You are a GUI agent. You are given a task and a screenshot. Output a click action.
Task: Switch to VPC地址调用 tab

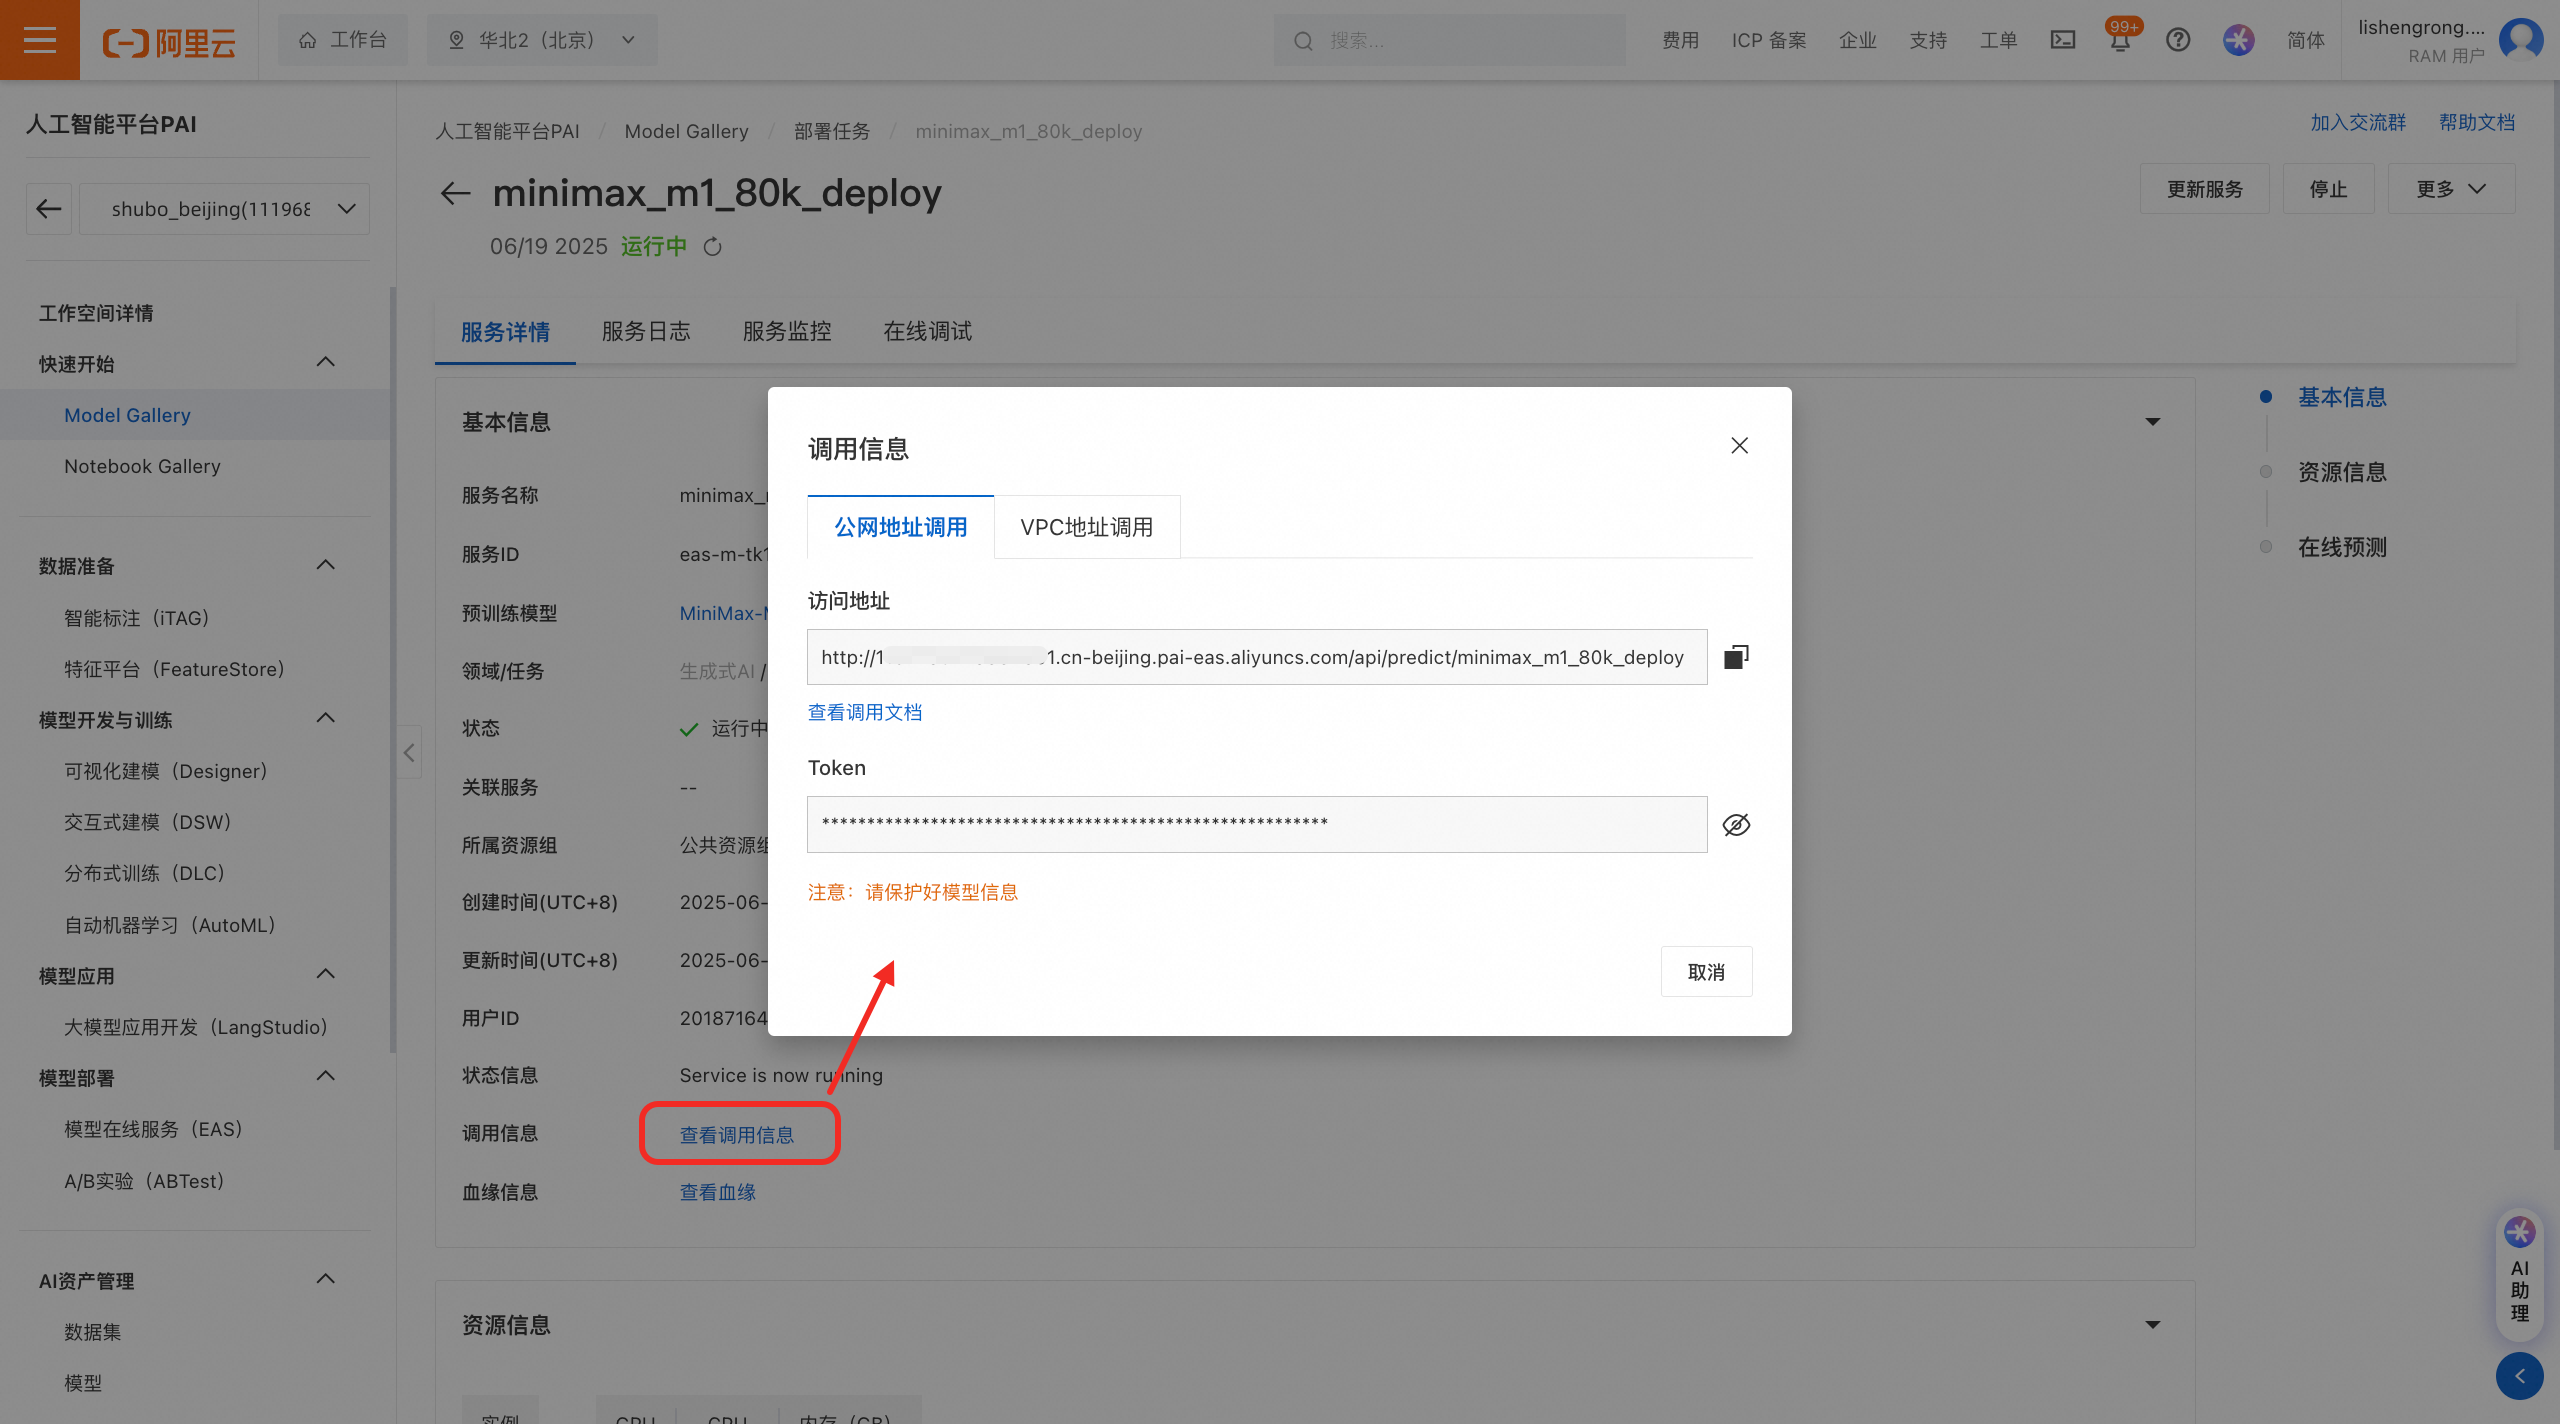click(1086, 526)
